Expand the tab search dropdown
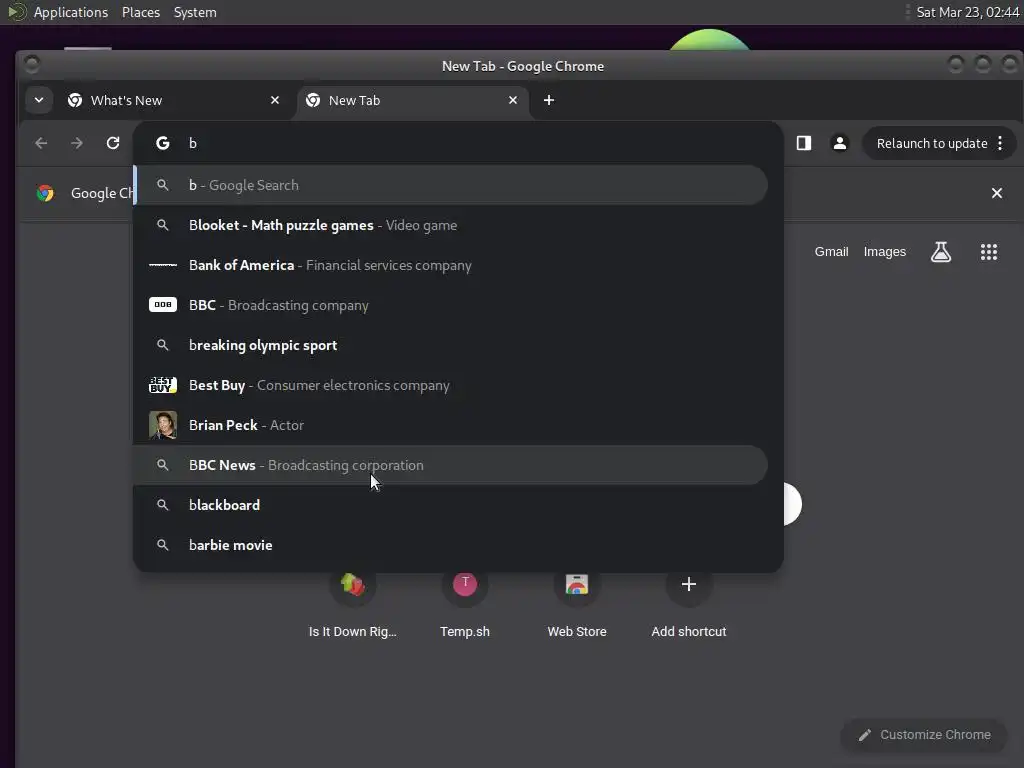The height and width of the screenshot is (768, 1024). (x=39, y=100)
